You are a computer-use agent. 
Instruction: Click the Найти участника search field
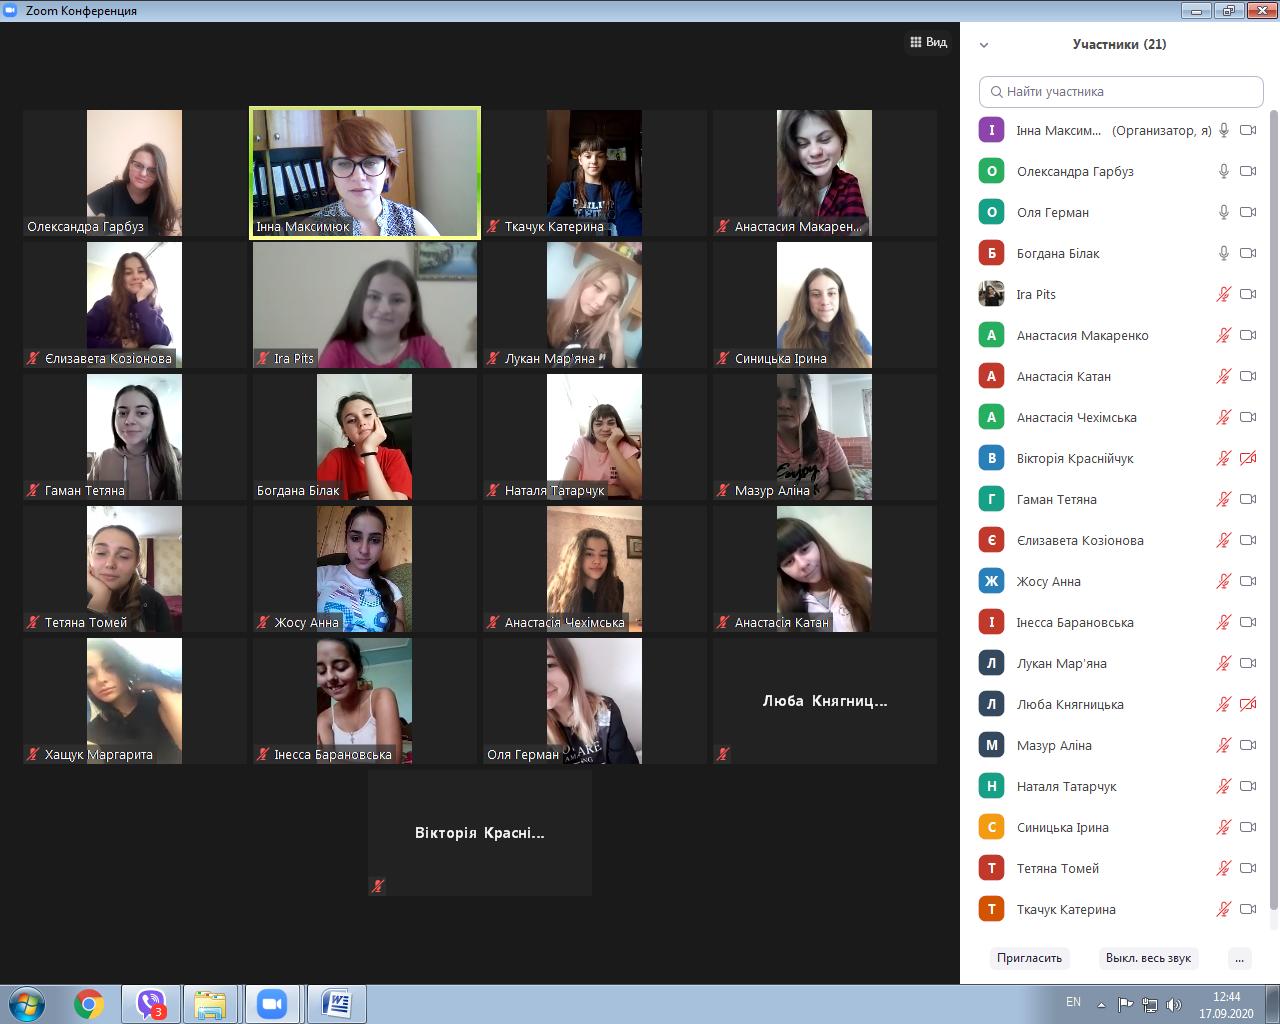1121,91
